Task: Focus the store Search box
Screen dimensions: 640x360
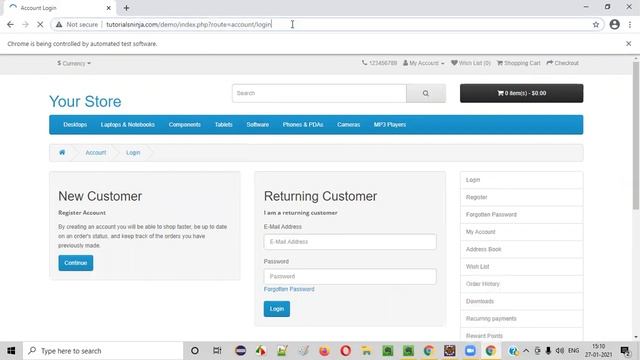Action: pyautogui.click(x=319, y=93)
